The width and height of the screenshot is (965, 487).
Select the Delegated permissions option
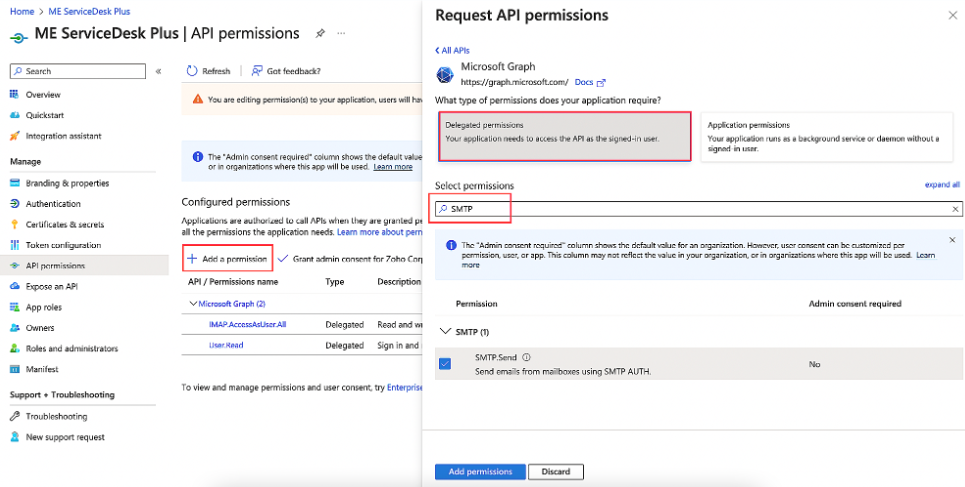pyautogui.click(x=565, y=135)
